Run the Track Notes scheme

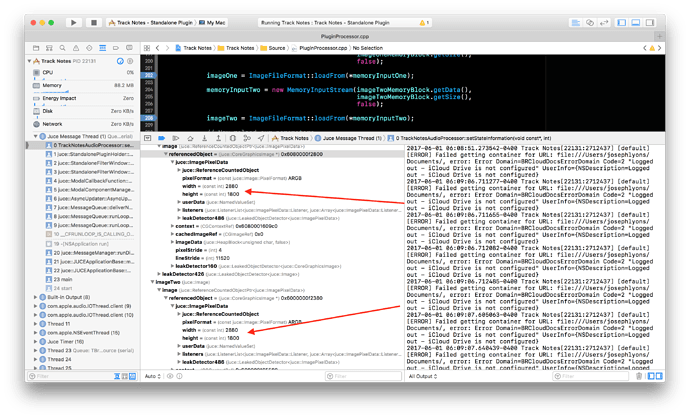[x=73, y=22]
